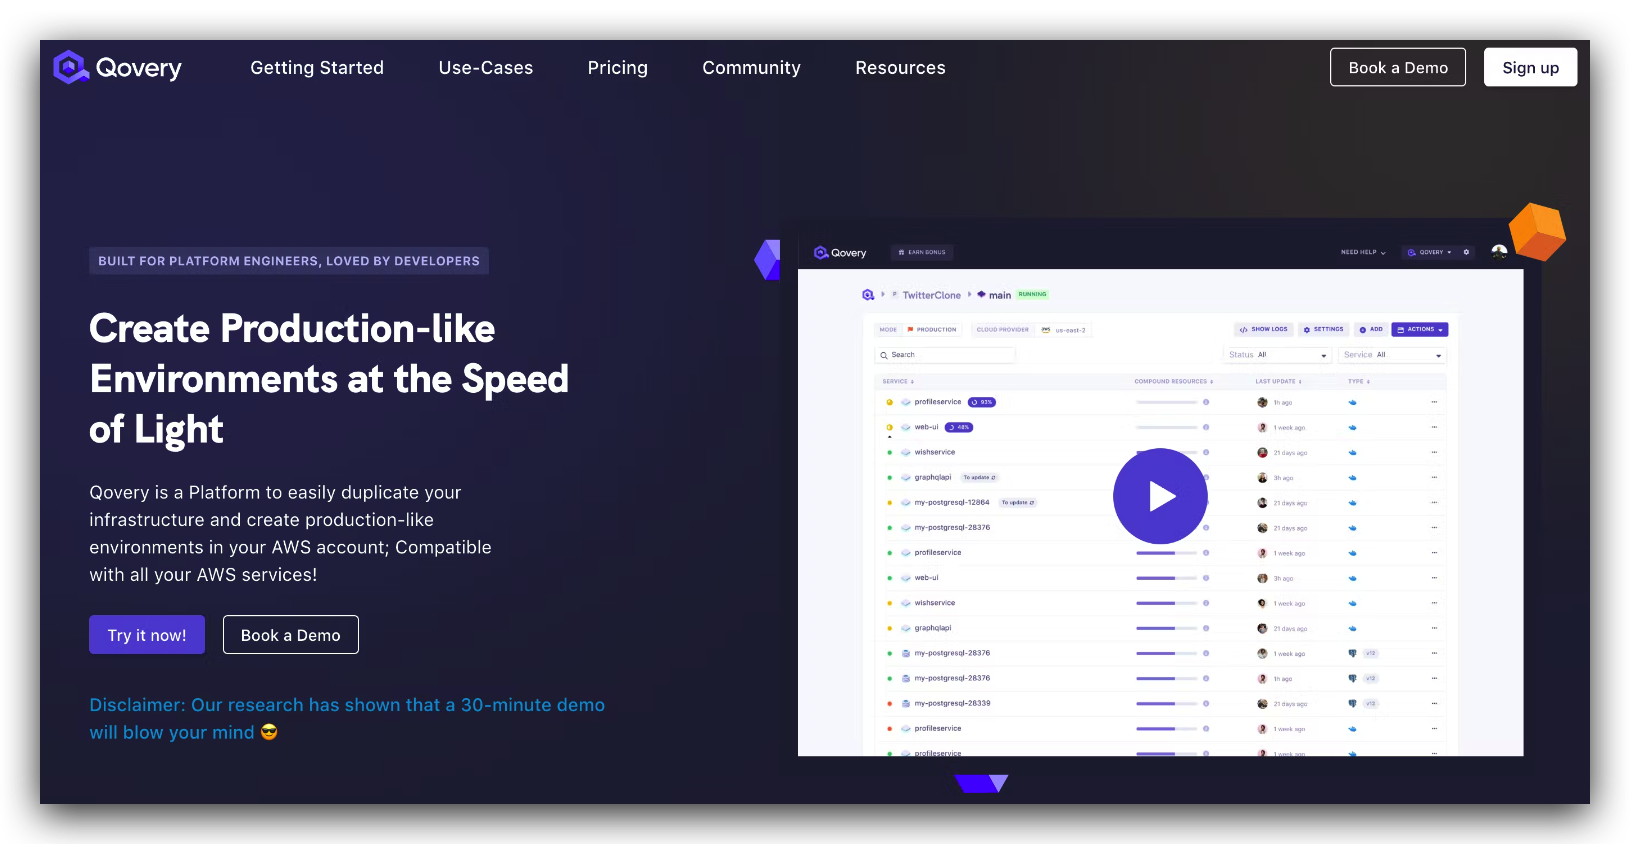Play the product demo video

pyautogui.click(x=1160, y=496)
